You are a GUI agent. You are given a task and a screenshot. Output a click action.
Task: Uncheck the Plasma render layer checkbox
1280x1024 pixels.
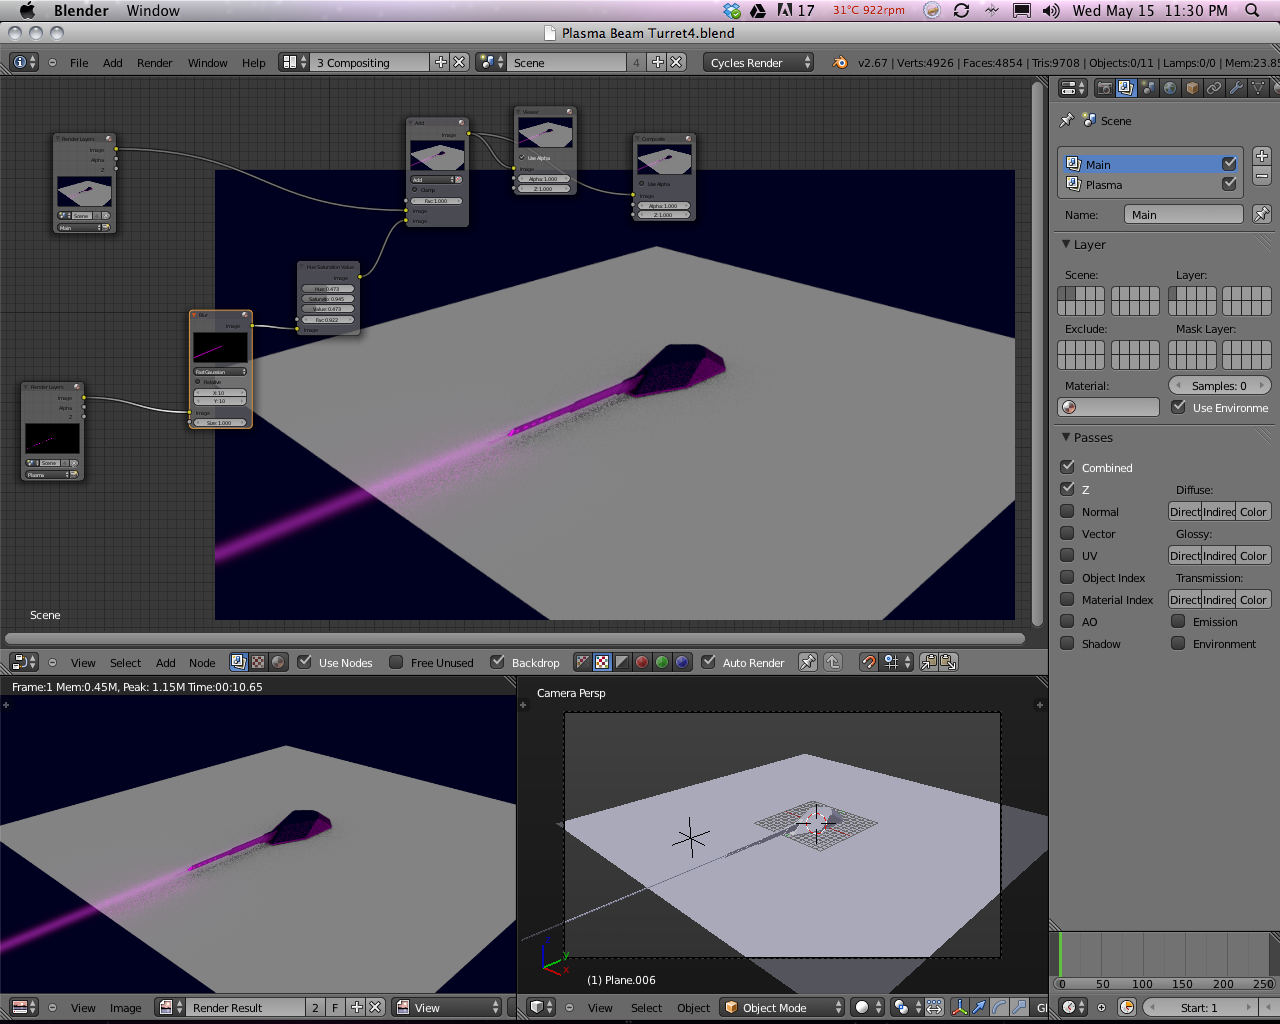click(1229, 184)
